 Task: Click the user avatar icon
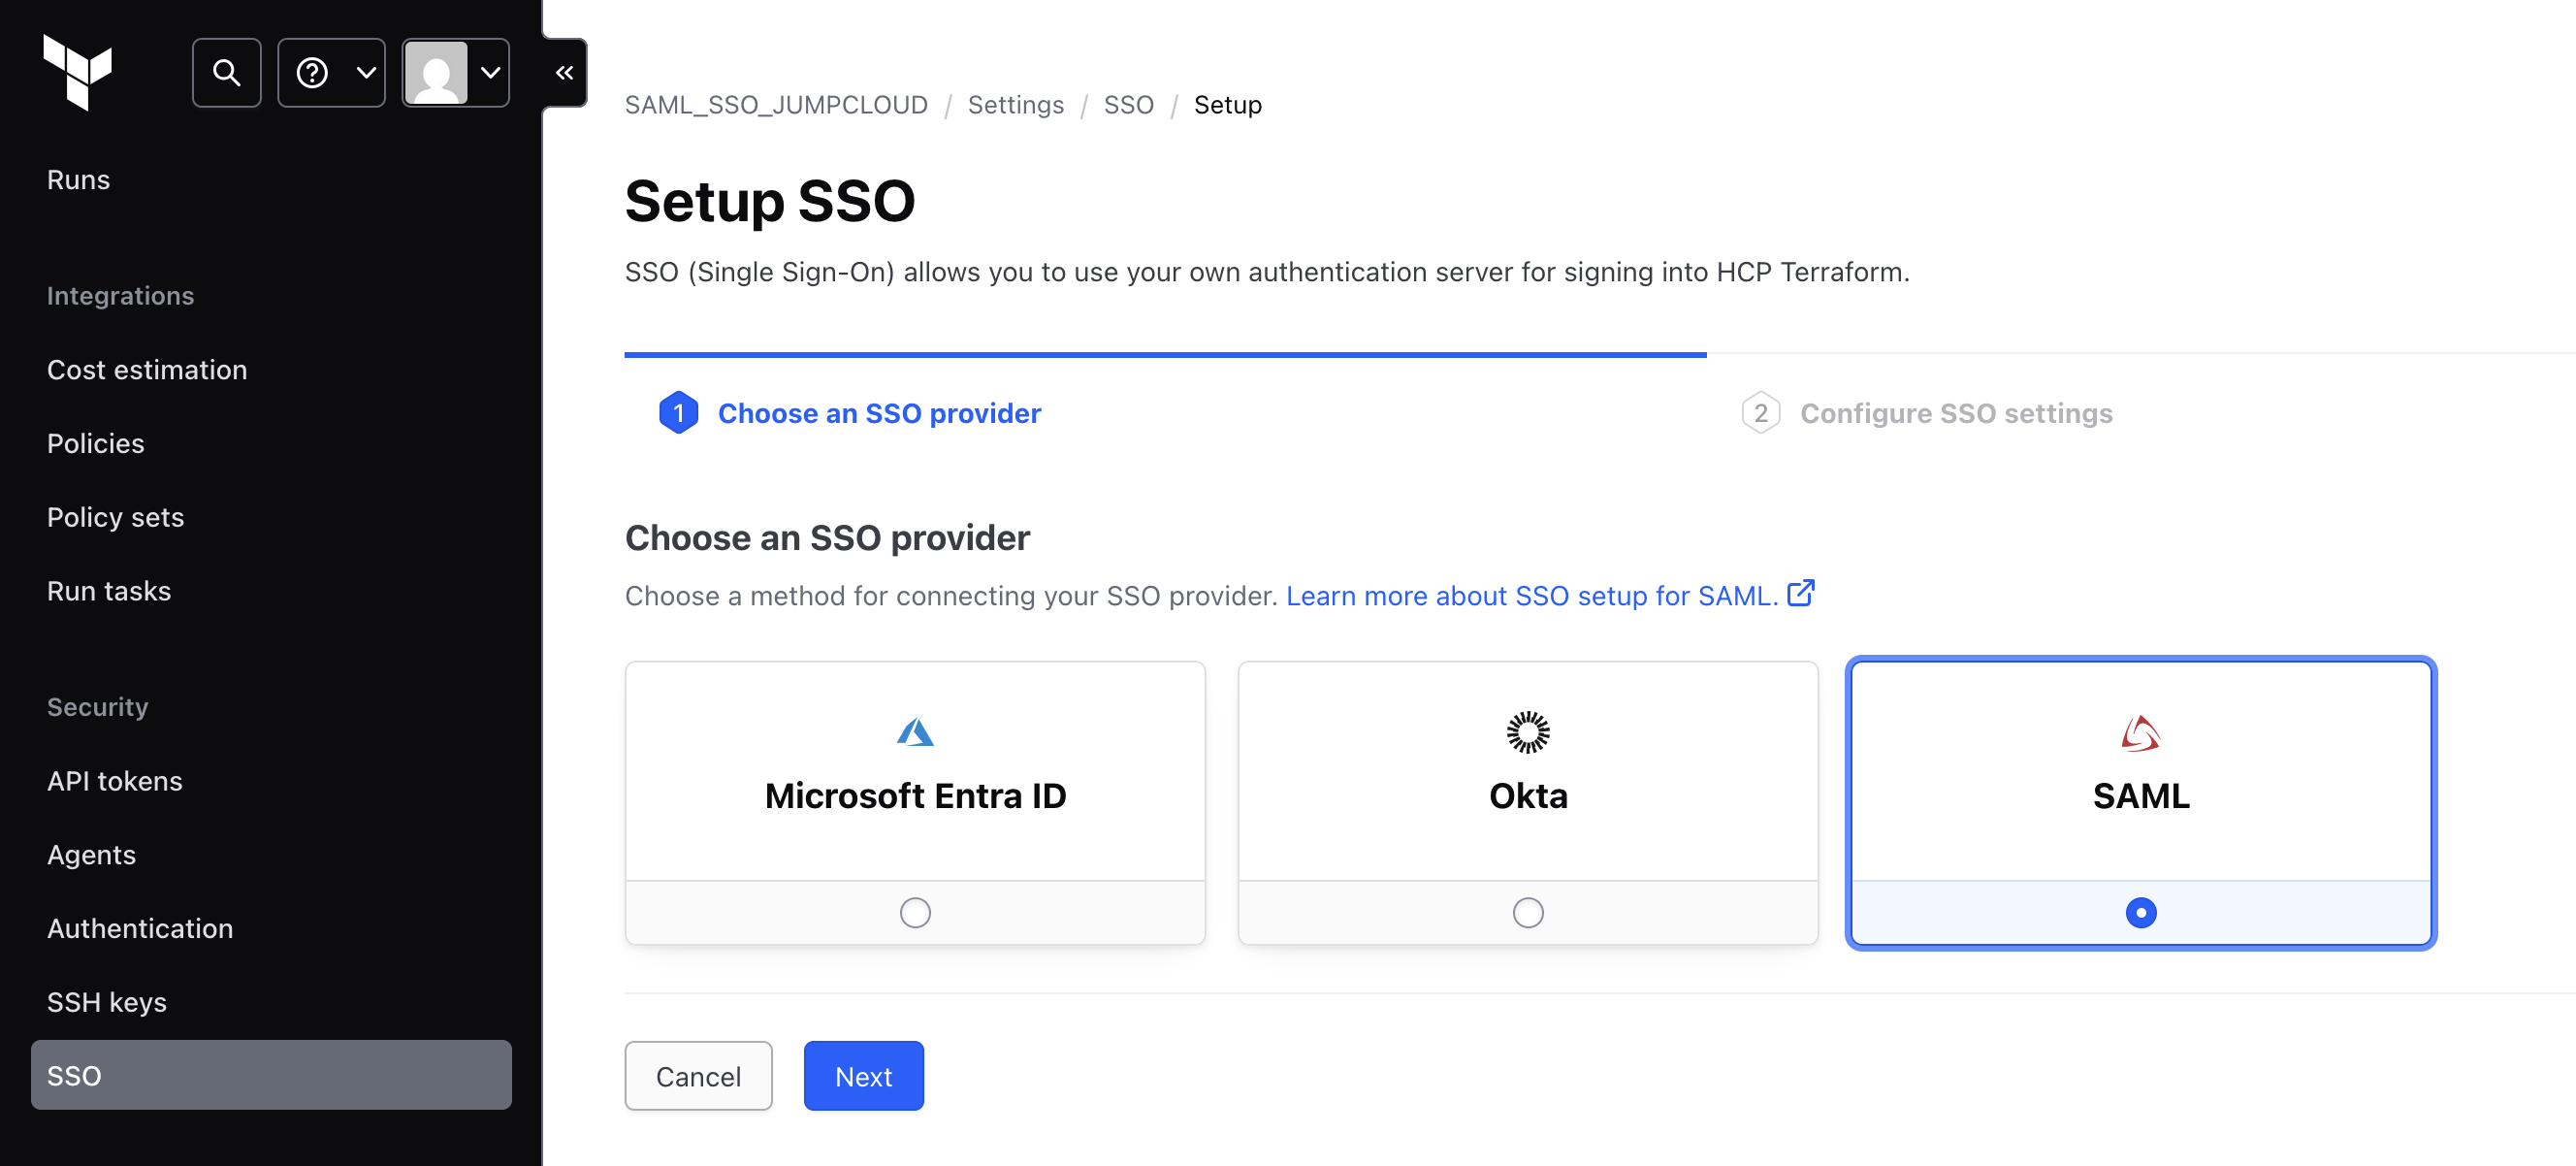(x=436, y=72)
